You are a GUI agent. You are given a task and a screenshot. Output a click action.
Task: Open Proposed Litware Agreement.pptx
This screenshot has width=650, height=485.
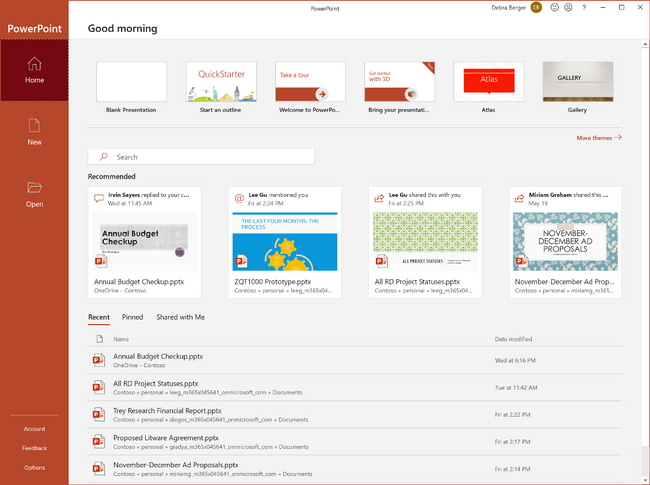[355, 441]
